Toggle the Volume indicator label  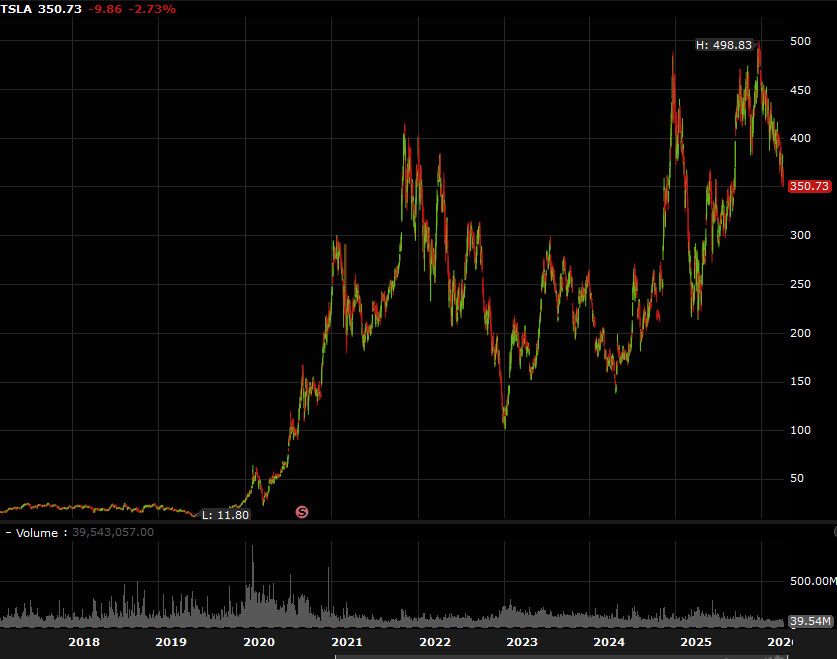pyautogui.click(x=39, y=533)
